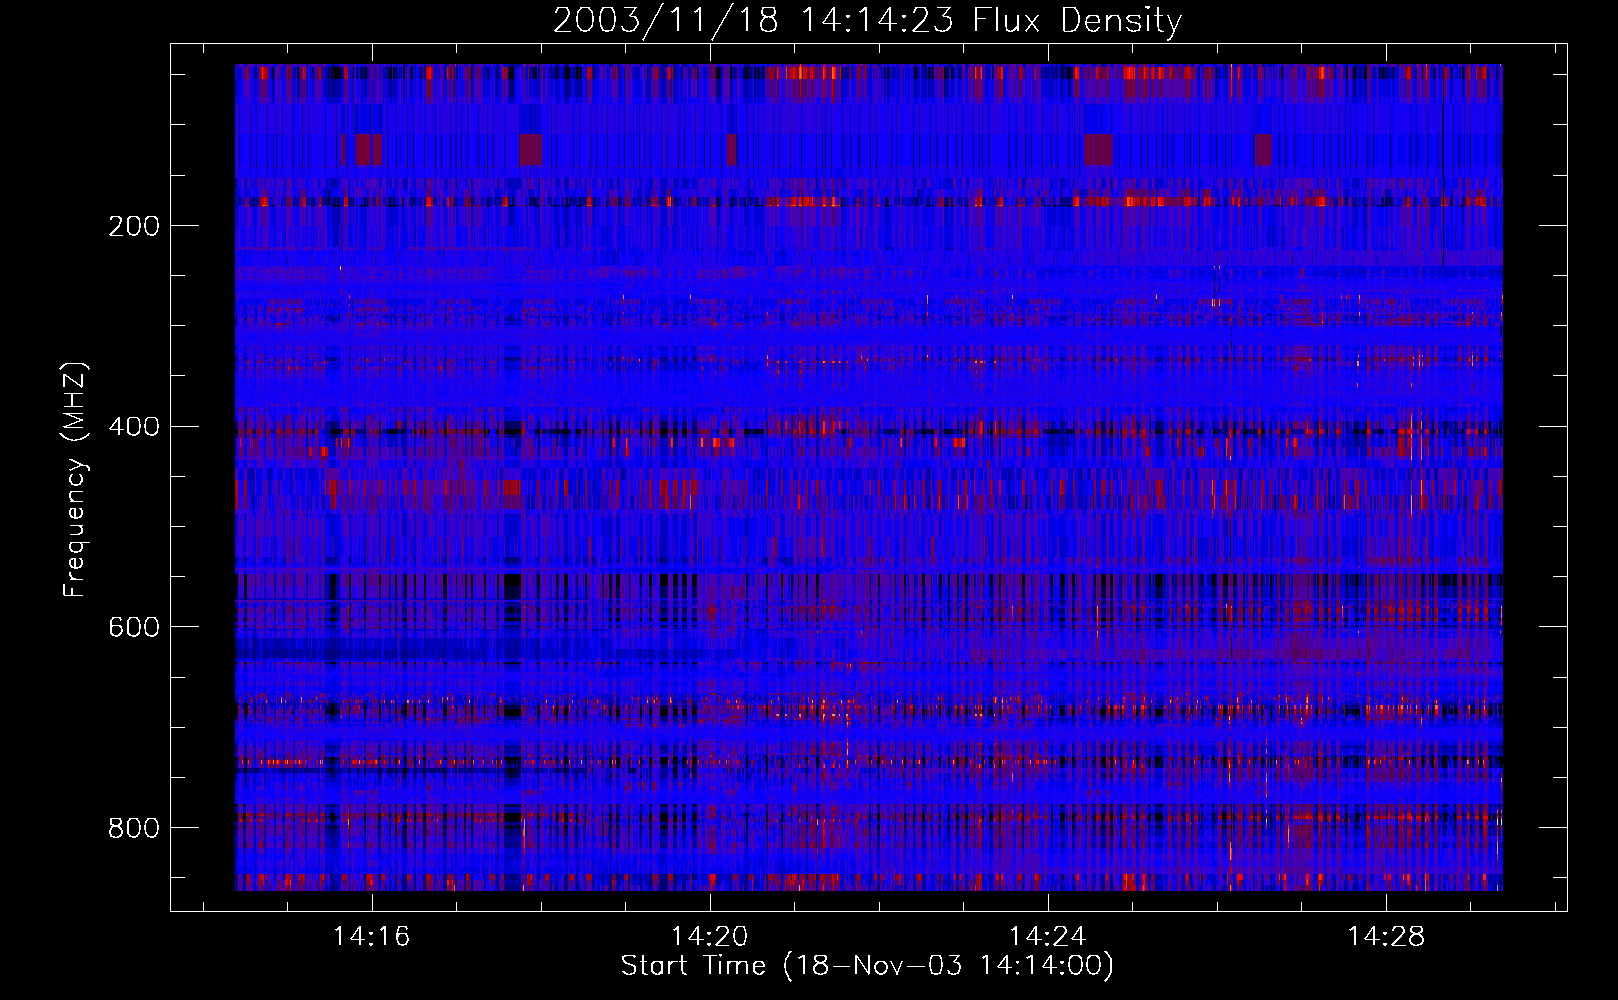Click the 14:20 time tick label
Viewport: 1618px width, 1000px height.
click(x=710, y=937)
